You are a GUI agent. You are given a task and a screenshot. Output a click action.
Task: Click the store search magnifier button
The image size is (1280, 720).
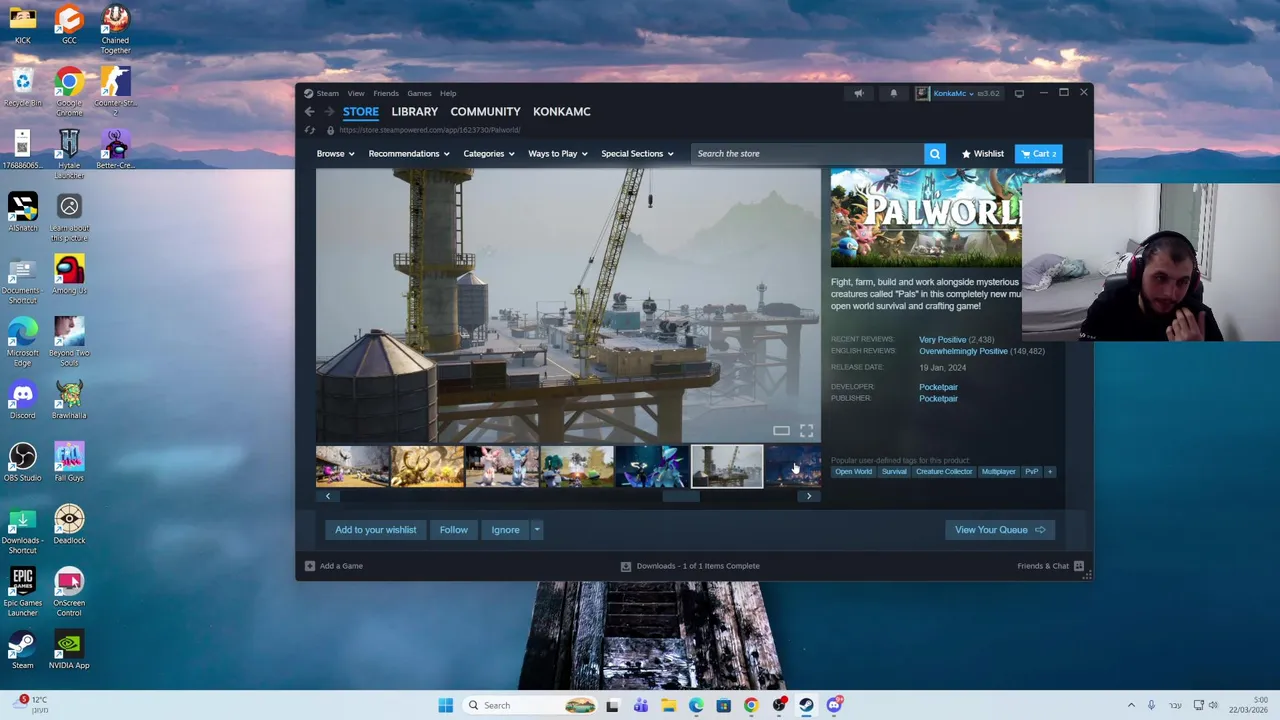coord(935,154)
